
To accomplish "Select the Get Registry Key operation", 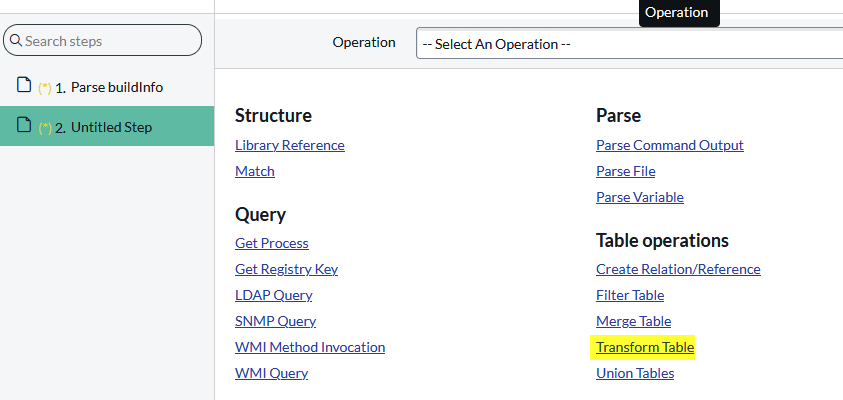I will point(286,269).
